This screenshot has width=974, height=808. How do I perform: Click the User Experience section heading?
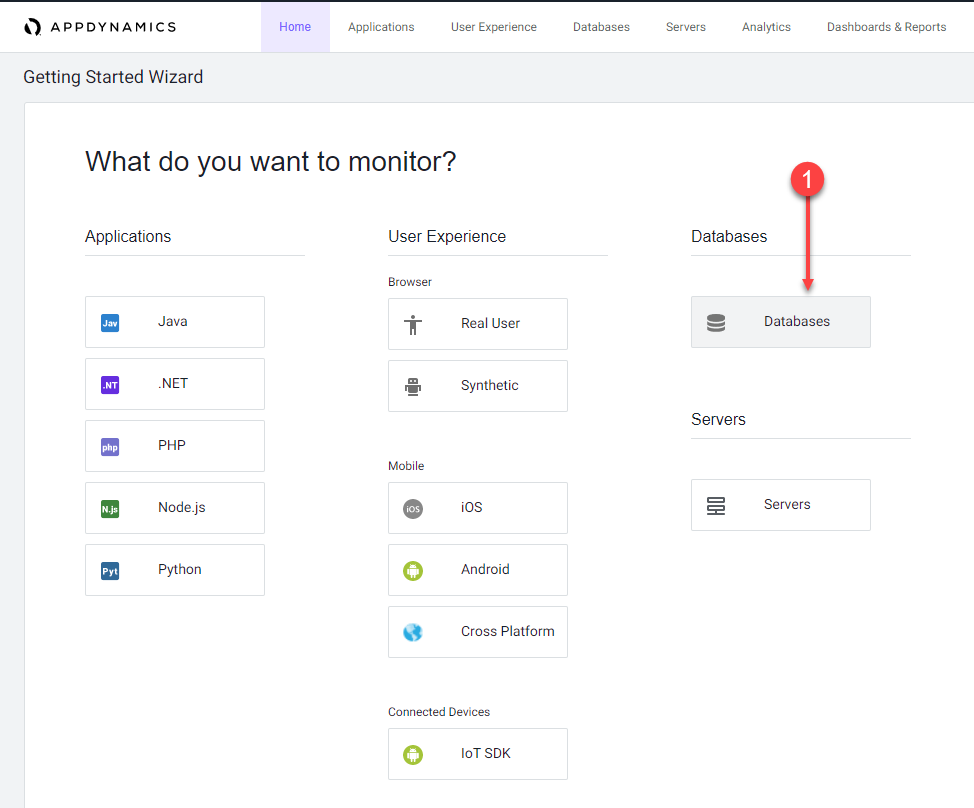click(x=447, y=237)
